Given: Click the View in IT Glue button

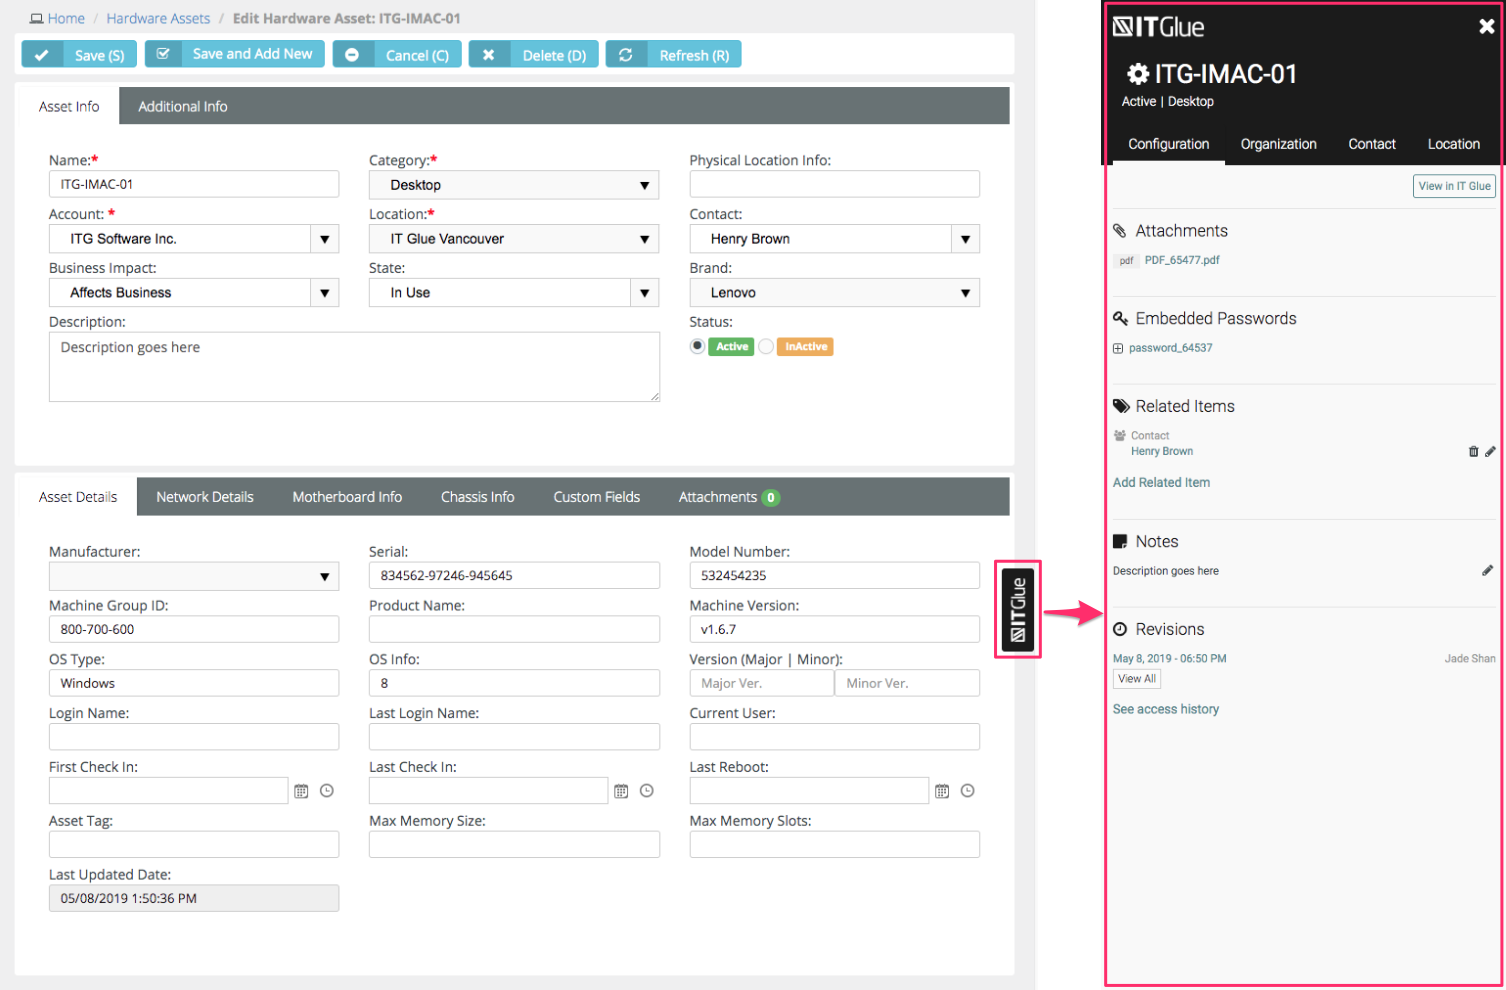Looking at the screenshot, I should (x=1454, y=186).
